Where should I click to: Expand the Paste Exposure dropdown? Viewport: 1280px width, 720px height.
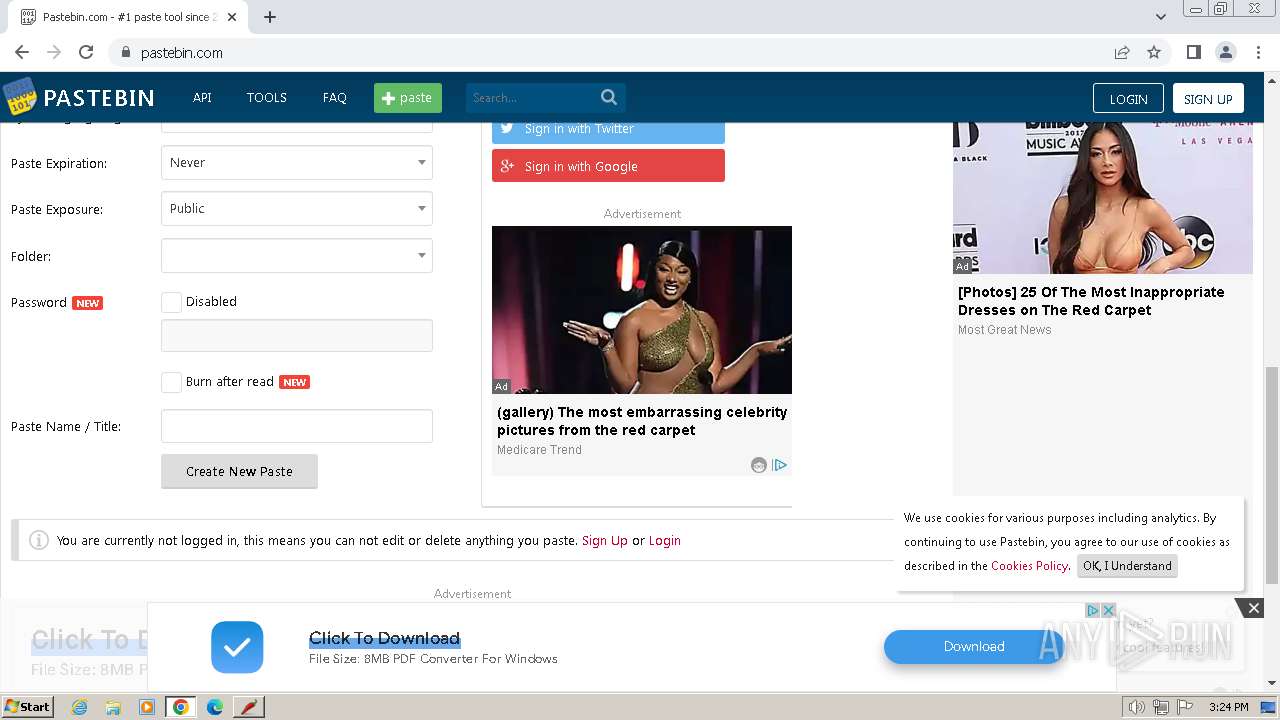click(x=297, y=208)
